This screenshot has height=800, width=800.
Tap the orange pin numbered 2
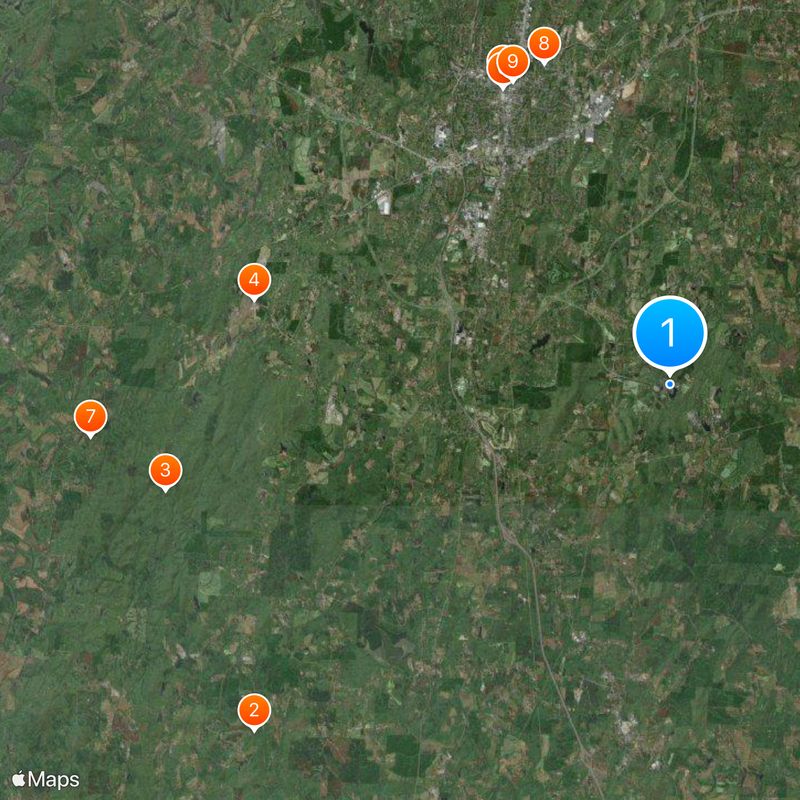254,710
